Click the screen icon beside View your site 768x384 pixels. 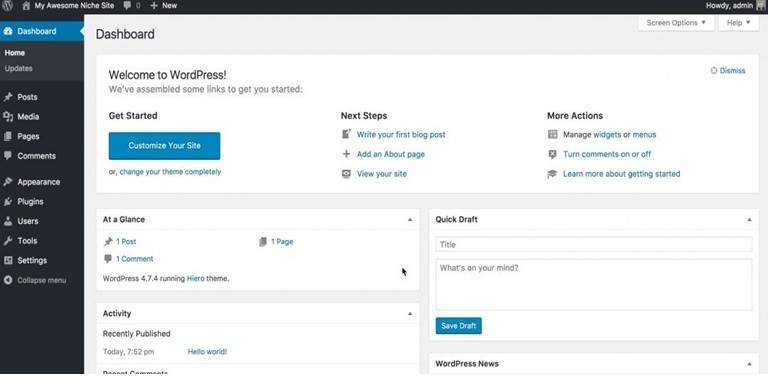tap(346, 173)
